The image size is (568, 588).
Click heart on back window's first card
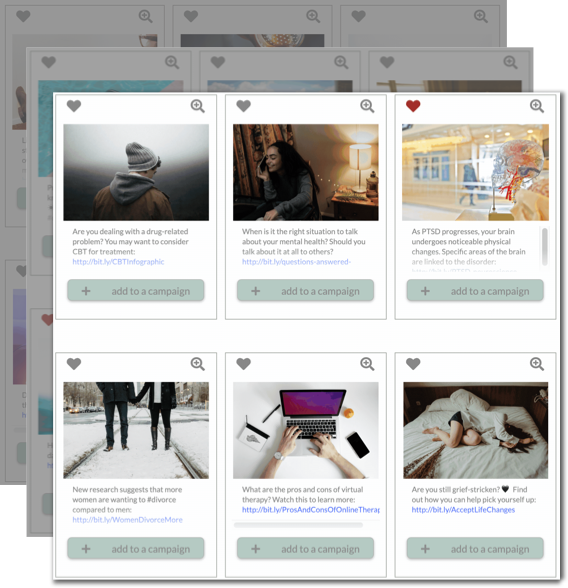pyautogui.click(x=23, y=16)
